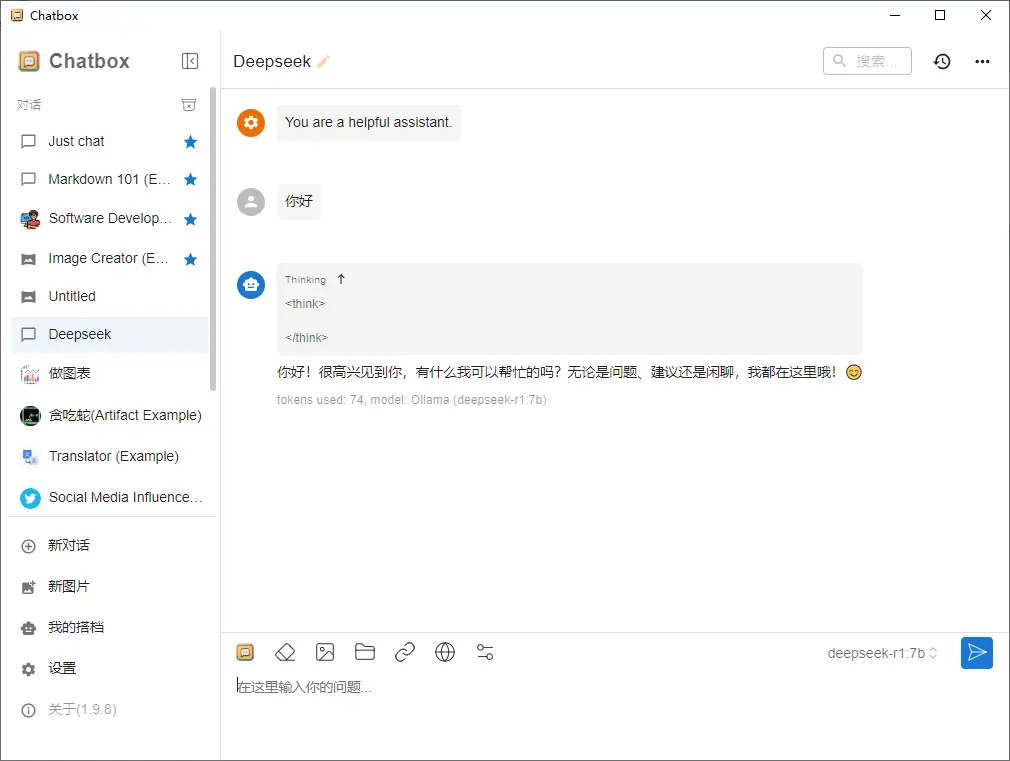Collapse the sidebar panel icon

(x=190, y=61)
